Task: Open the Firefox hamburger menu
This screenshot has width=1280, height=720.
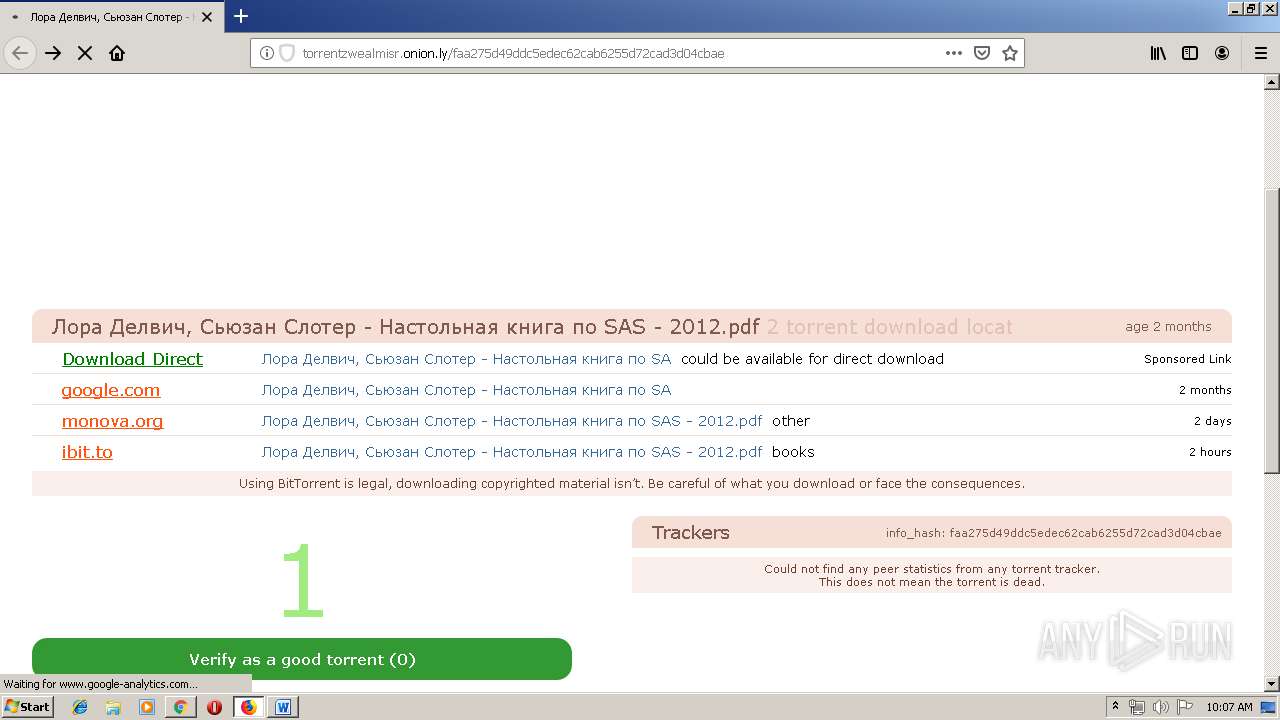Action: click(1261, 53)
